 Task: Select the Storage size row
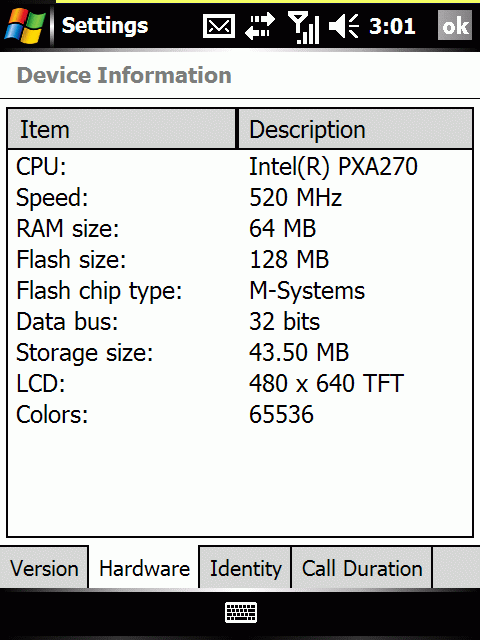tap(240, 352)
